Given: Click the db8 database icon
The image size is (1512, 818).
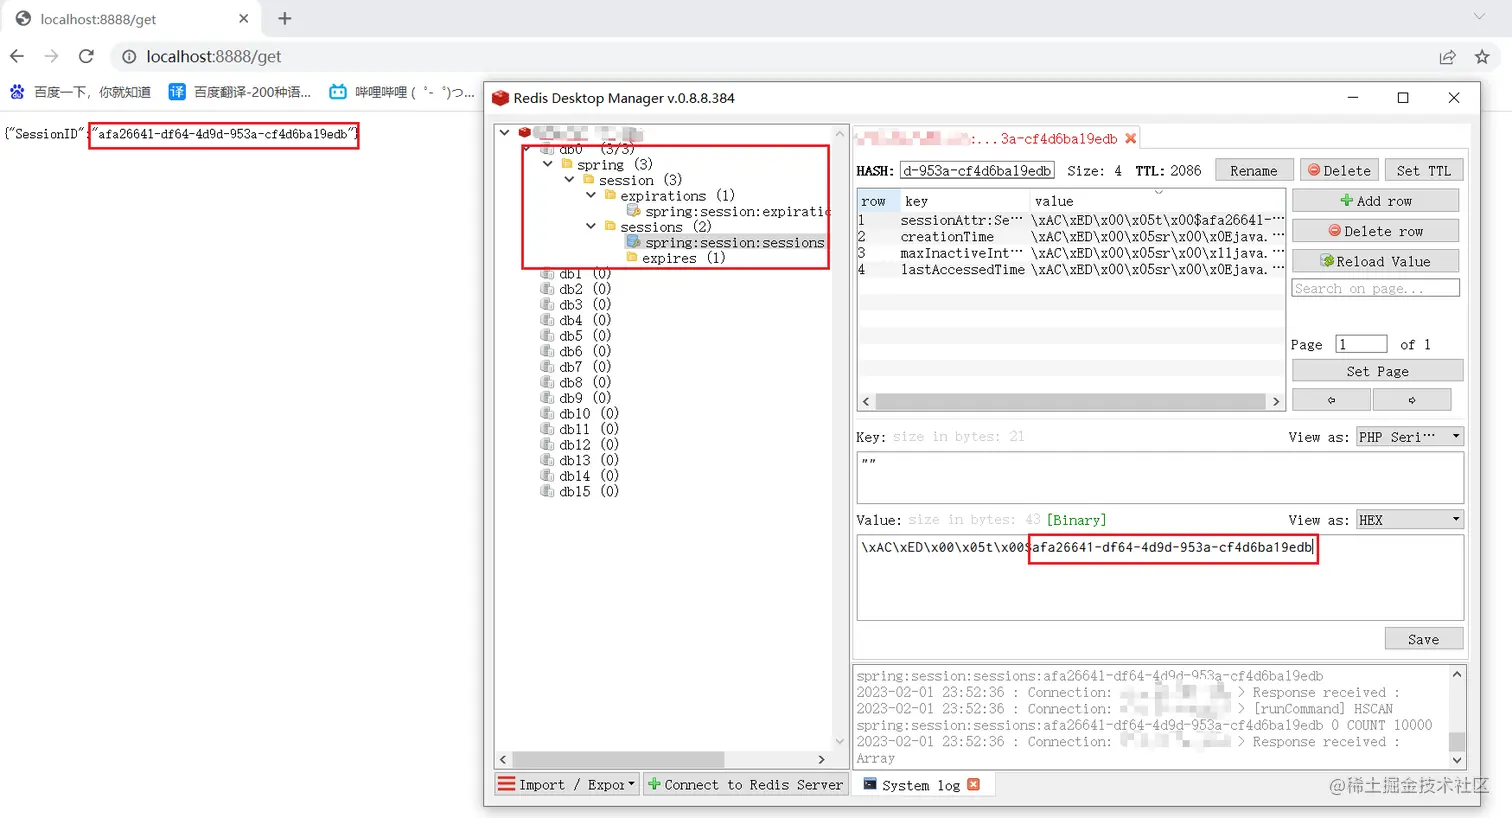Looking at the screenshot, I should point(547,382).
